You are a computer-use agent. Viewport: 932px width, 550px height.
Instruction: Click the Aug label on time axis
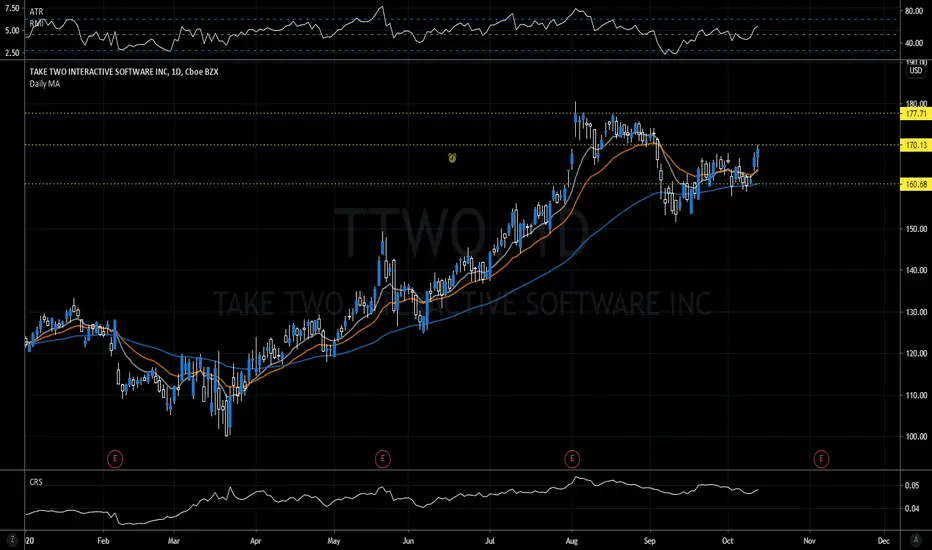[572, 540]
